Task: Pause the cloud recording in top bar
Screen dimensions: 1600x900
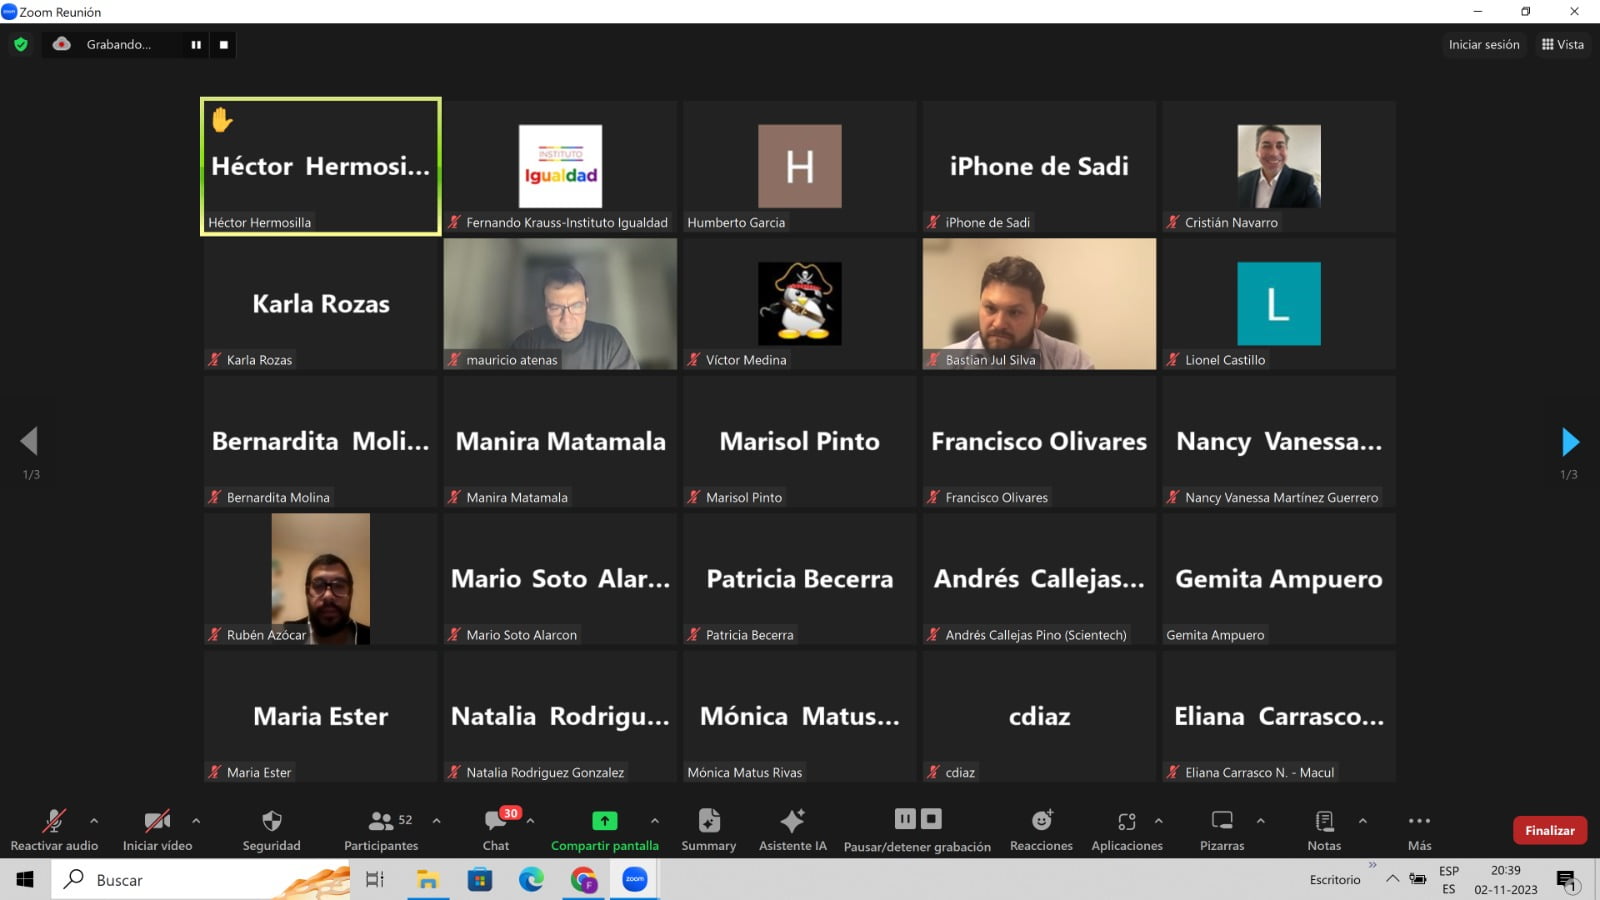Action: (196, 44)
